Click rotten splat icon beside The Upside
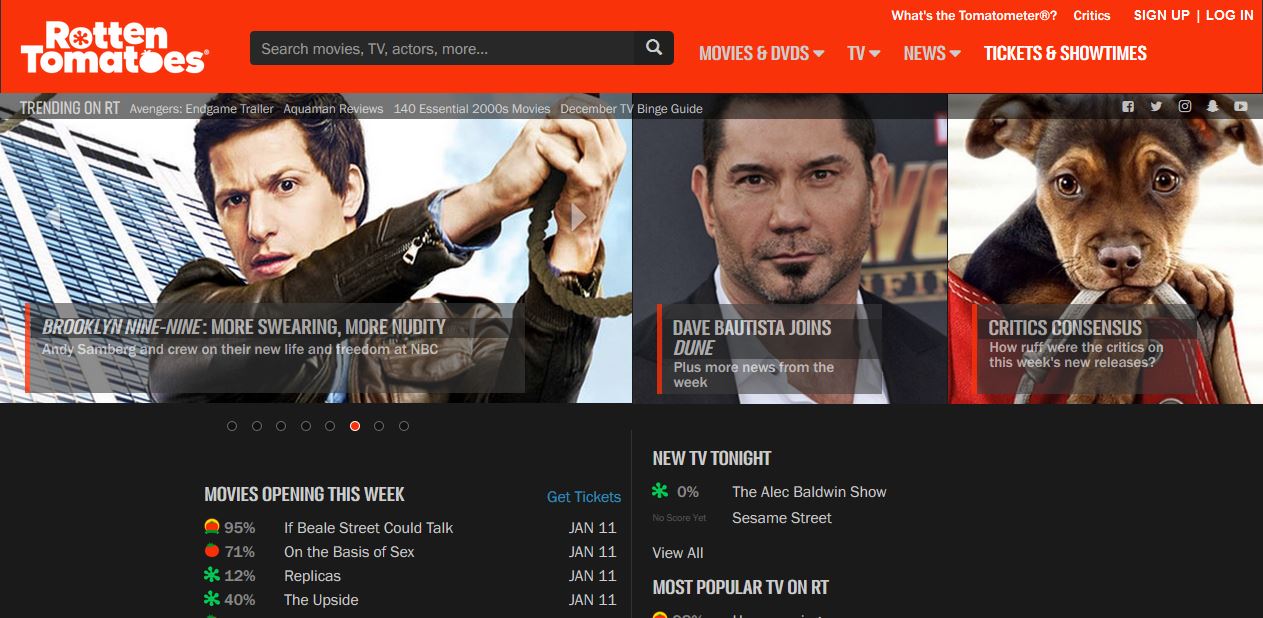The width and height of the screenshot is (1263, 618). (211, 599)
